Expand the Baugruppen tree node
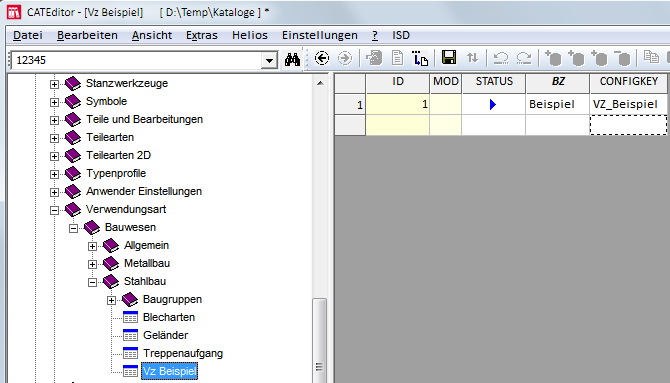 tap(112, 300)
